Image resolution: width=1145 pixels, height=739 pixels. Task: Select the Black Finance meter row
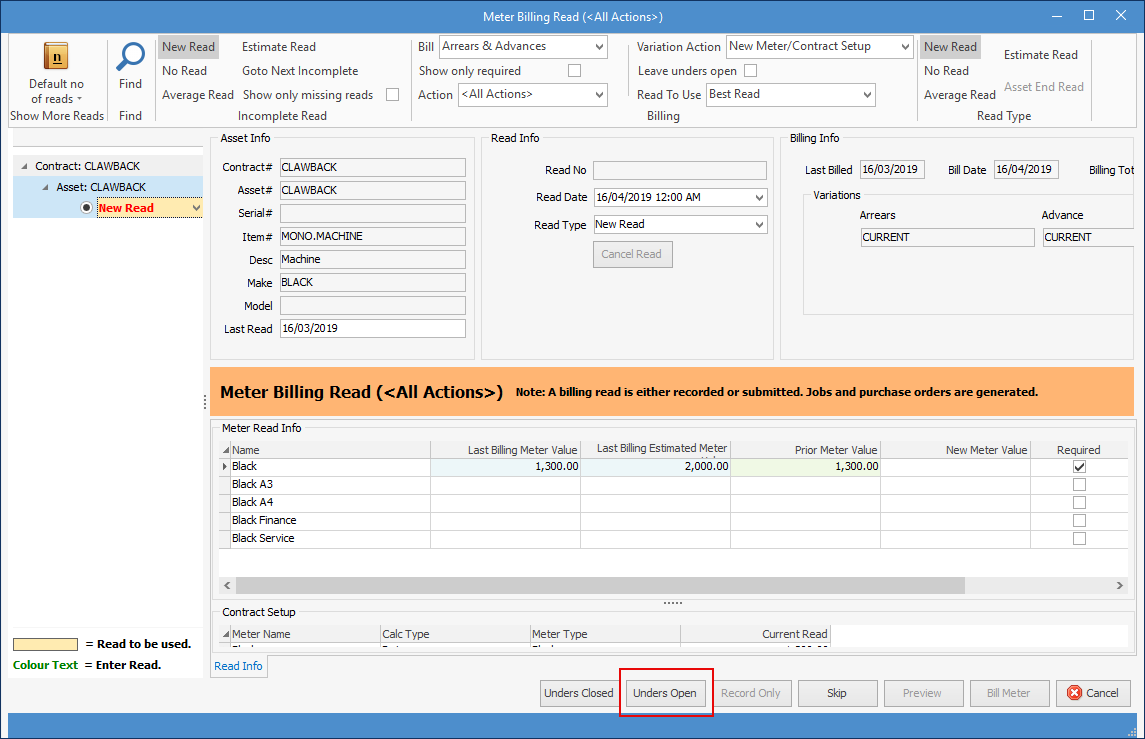point(674,521)
